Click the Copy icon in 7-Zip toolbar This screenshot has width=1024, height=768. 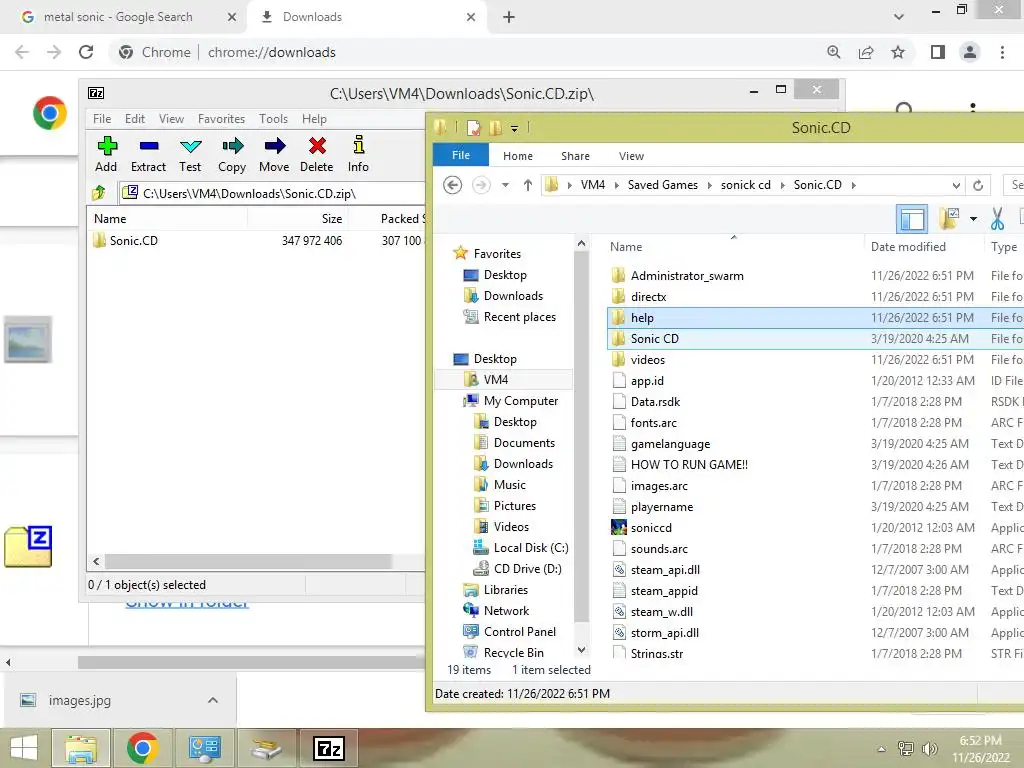click(x=232, y=154)
